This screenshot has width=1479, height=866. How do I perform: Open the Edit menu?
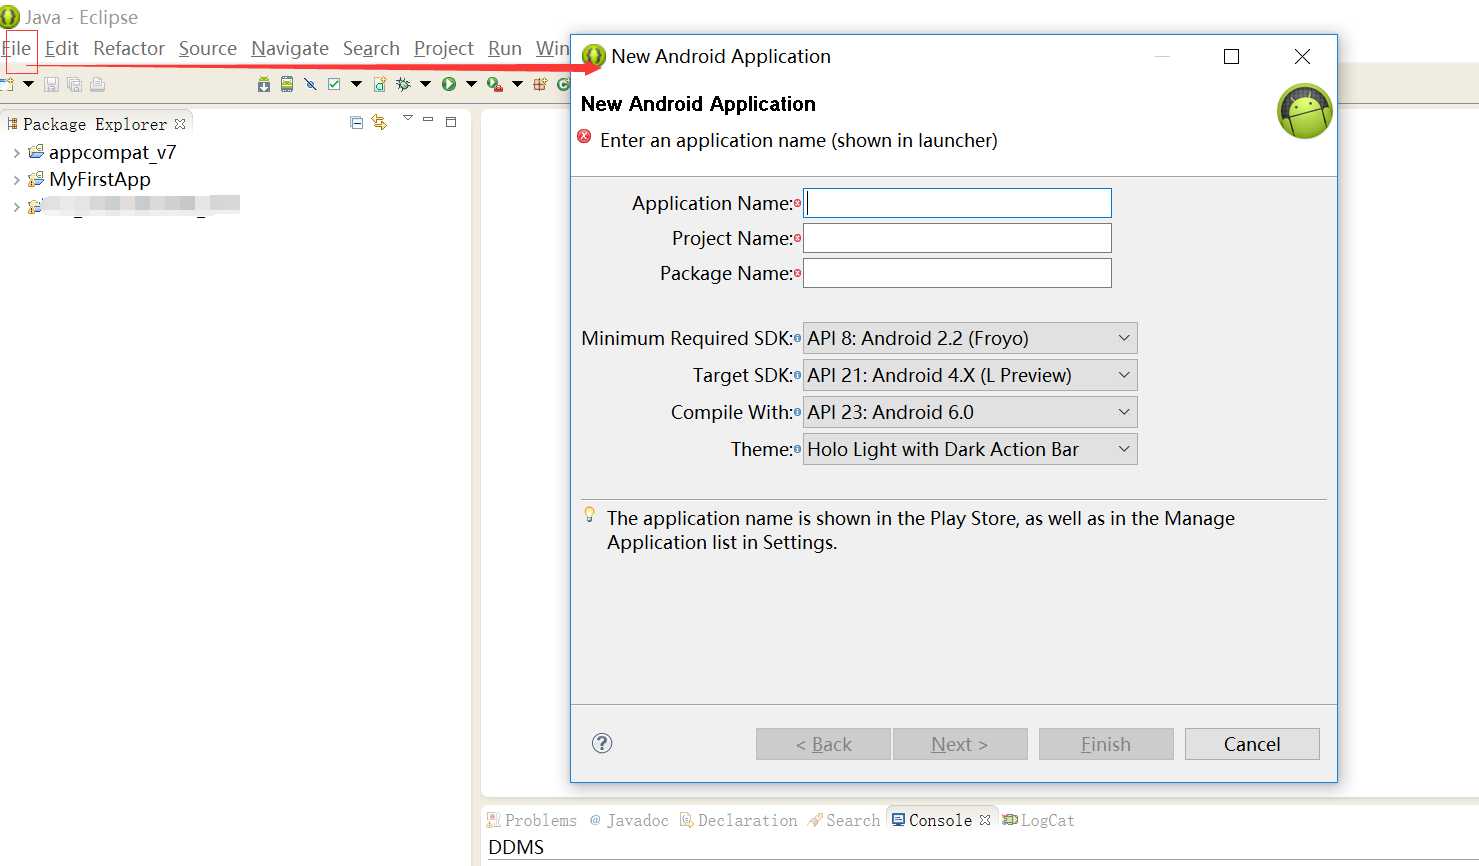tap(61, 48)
